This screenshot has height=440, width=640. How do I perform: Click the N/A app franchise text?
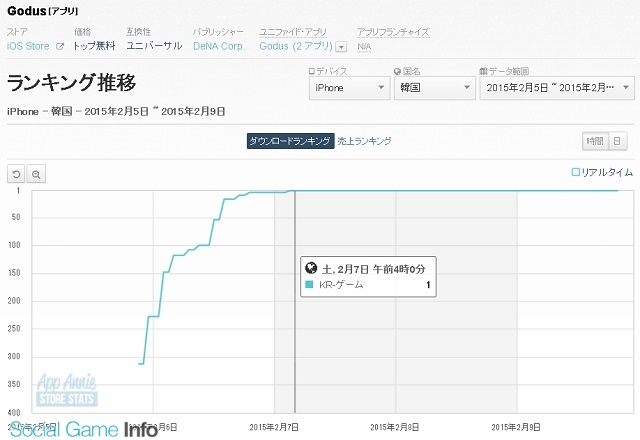click(x=364, y=47)
